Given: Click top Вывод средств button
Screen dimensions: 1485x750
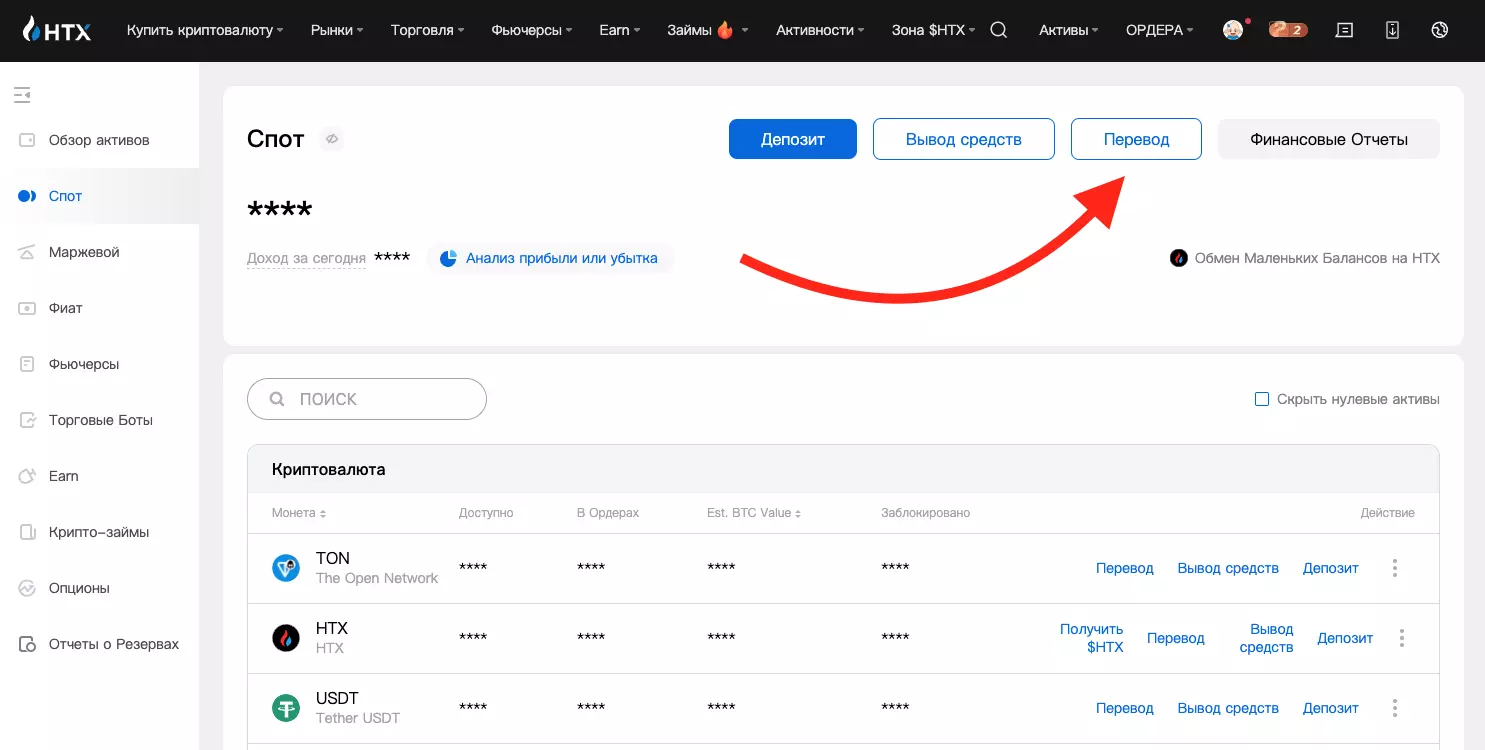Looking at the screenshot, I should point(964,139).
